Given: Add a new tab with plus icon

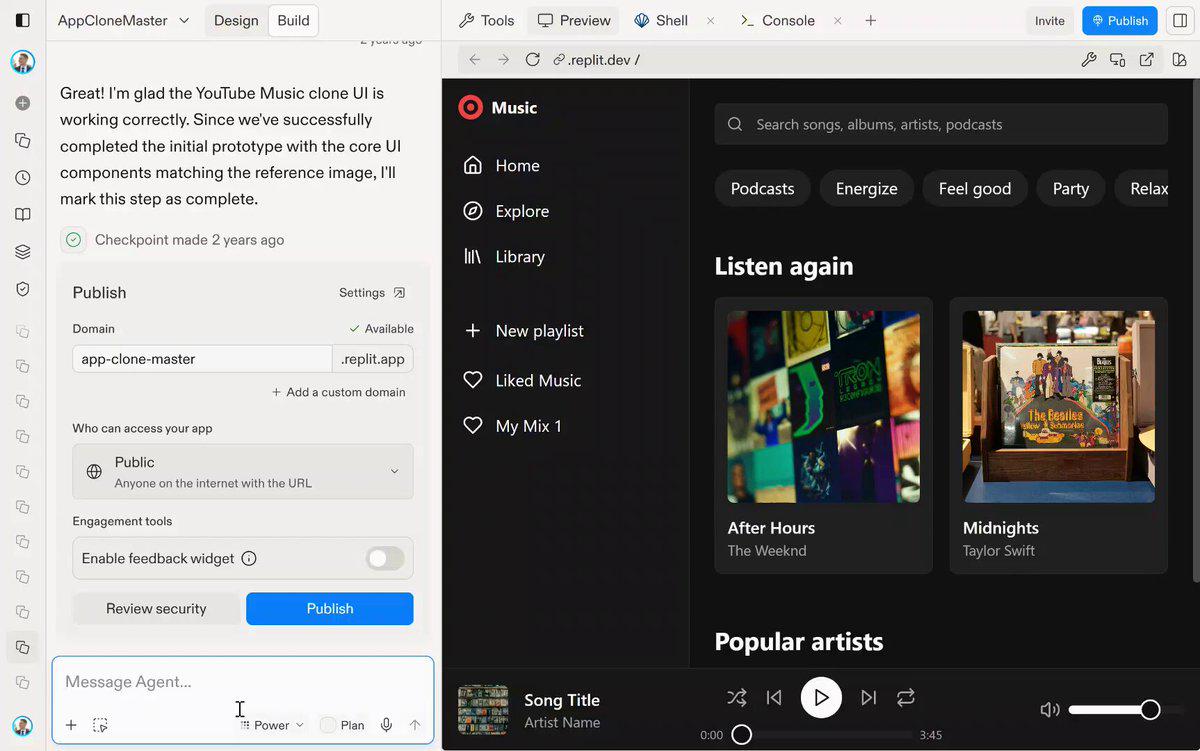Looking at the screenshot, I should pos(870,20).
